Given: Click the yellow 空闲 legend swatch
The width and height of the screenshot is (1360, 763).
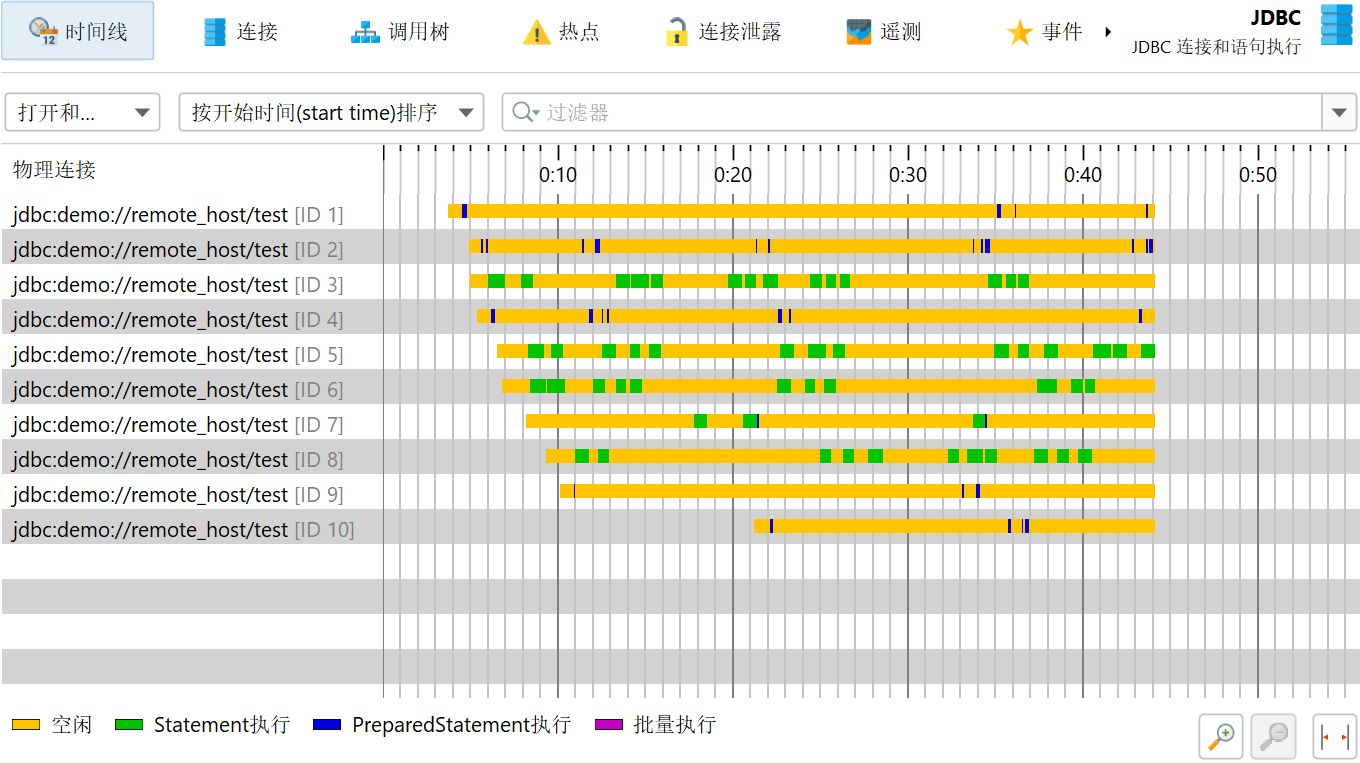Looking at the screenshot, I should (26, 724).
